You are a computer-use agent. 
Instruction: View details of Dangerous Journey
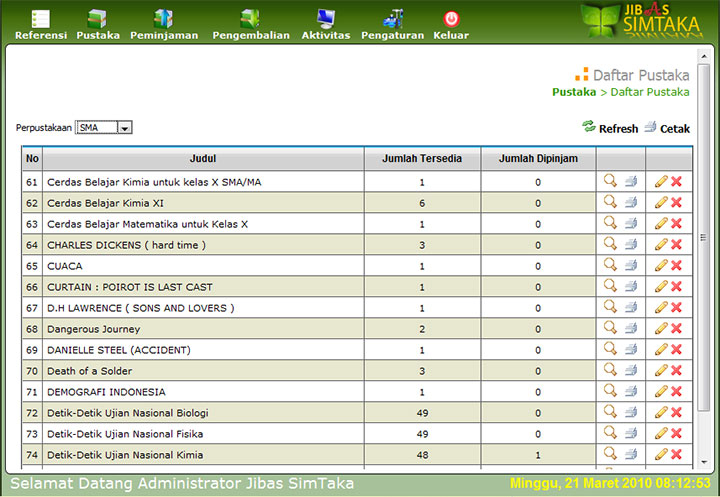[610, 328]
